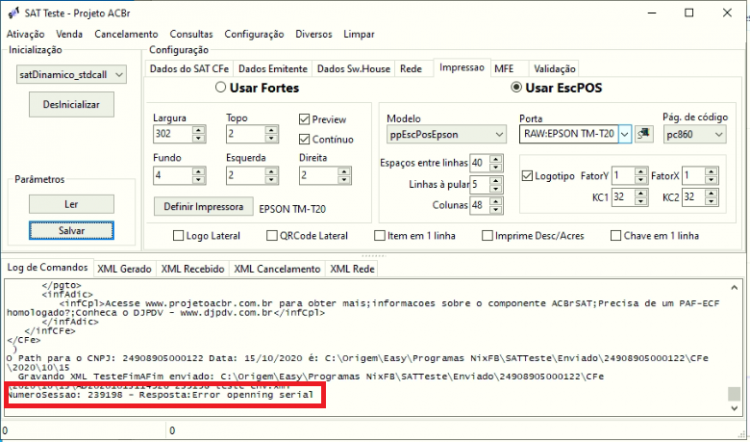Click the log scrollbar thumb

734,394
